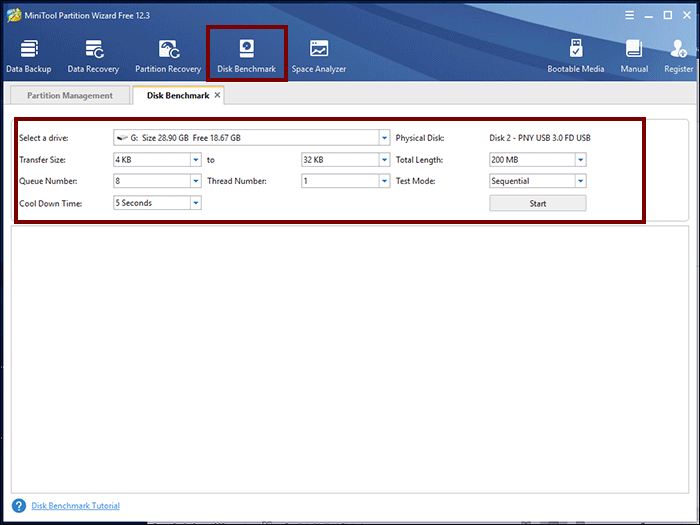Start the disk benchmark
The width and height of the screenshot is (700, 525).
[538, 203]
